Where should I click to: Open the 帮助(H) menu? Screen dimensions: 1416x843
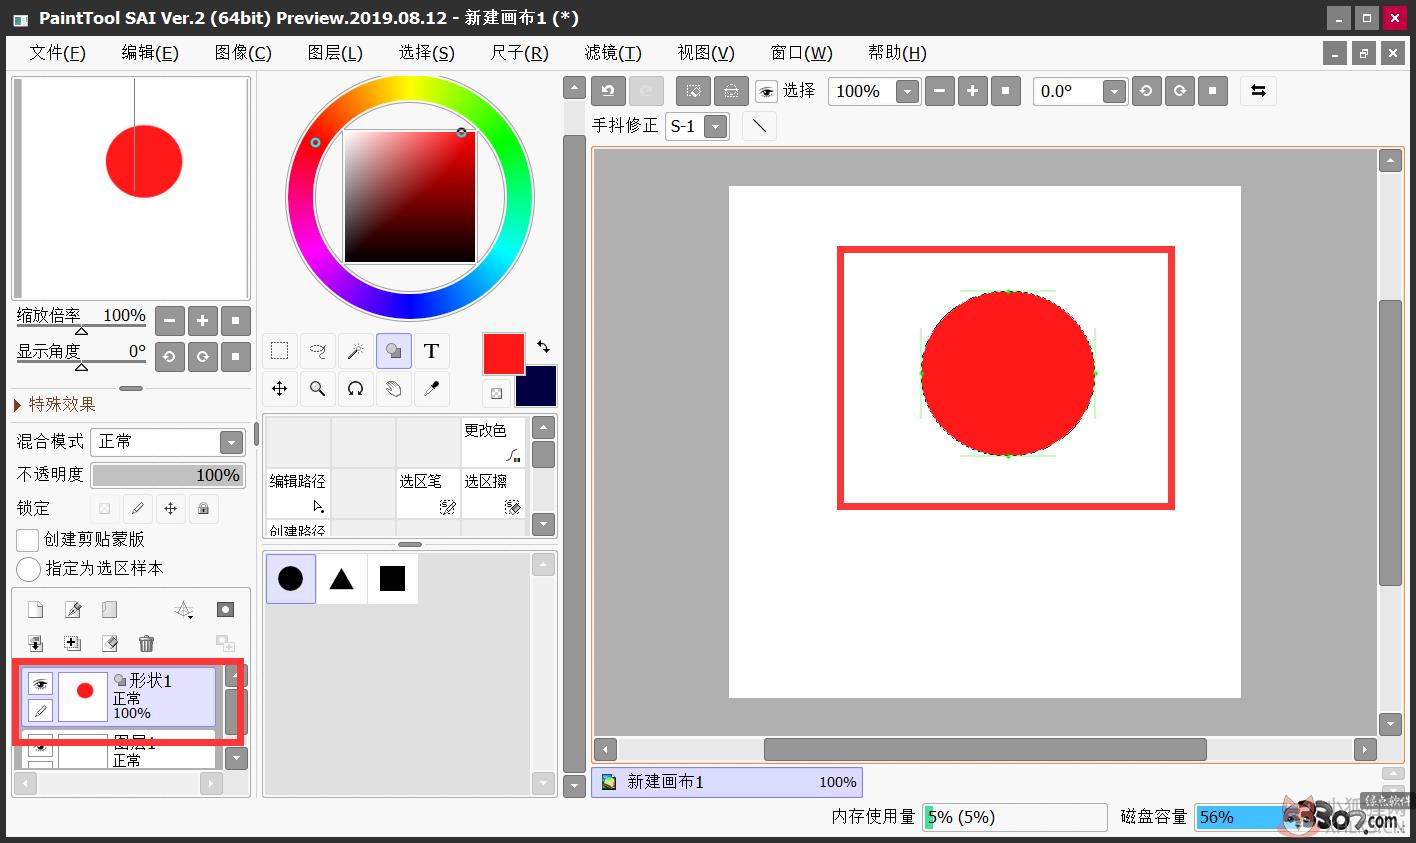pyautogui.click(x=897, y=53)
